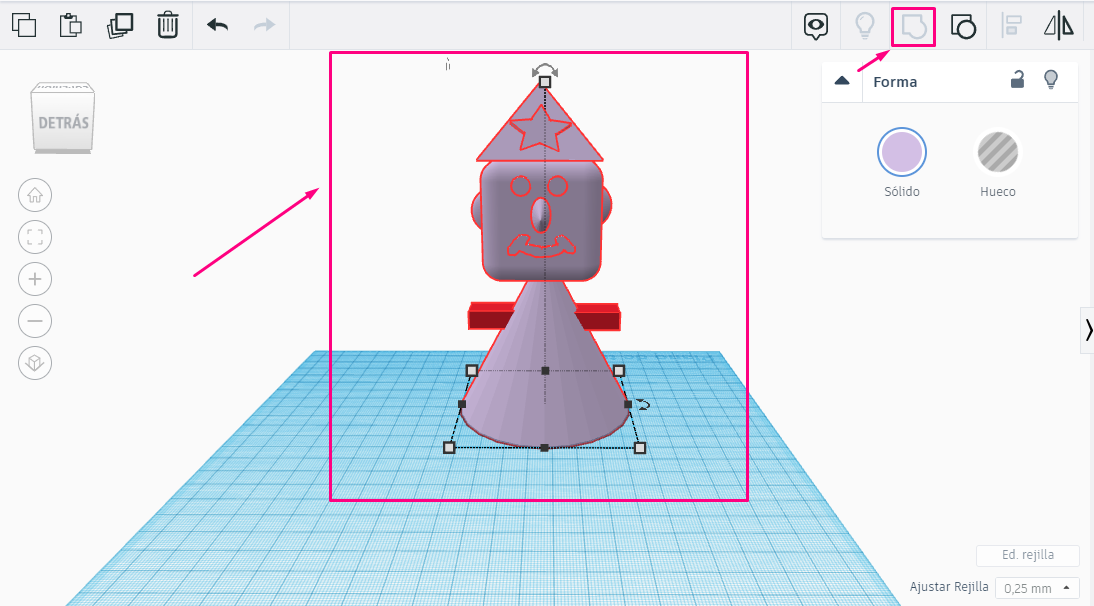Open the notes (eye speech bubble) tool
The image size is (1094, 606).
pos(816,26)
